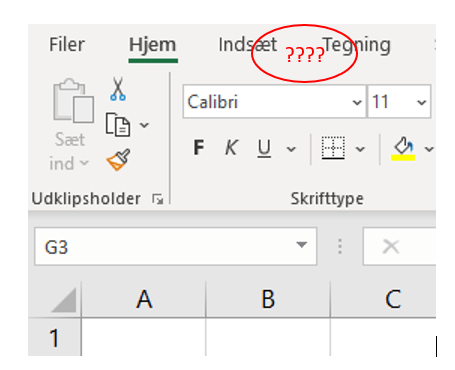Copy selection with the copy icon
The image size is (455, 370).
pyautogui.click(x=118, y=125)
